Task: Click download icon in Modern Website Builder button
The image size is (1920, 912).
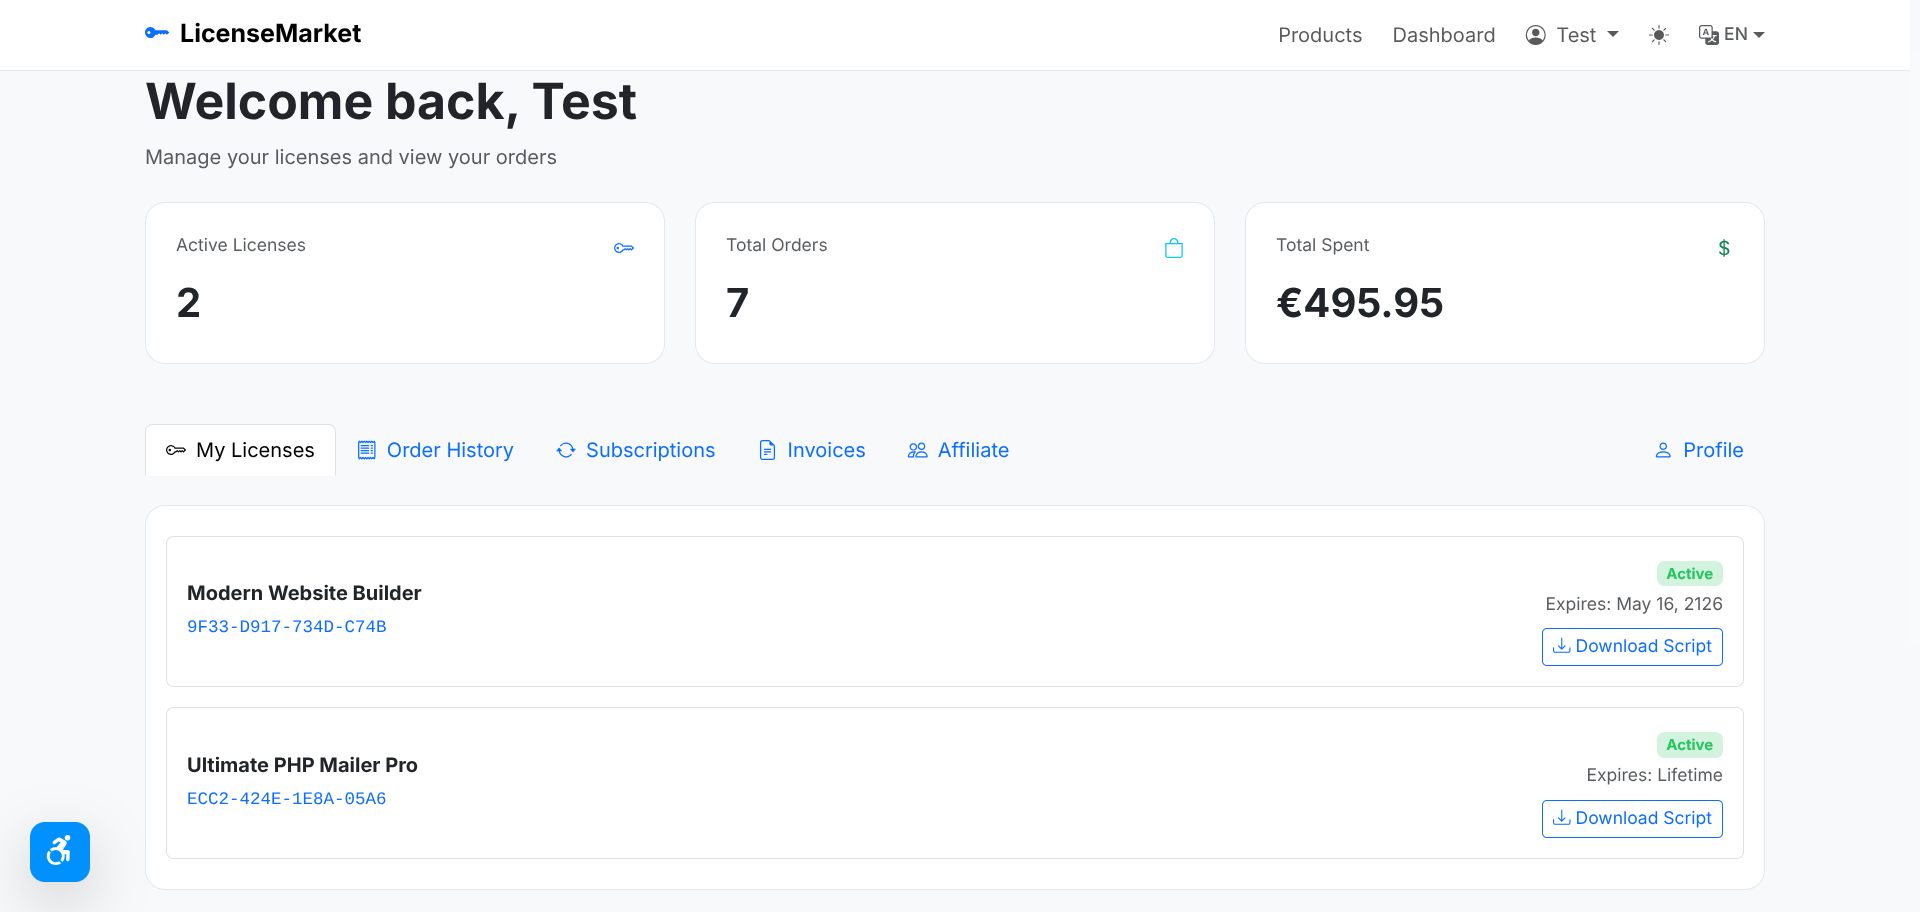Action: 1561,646
